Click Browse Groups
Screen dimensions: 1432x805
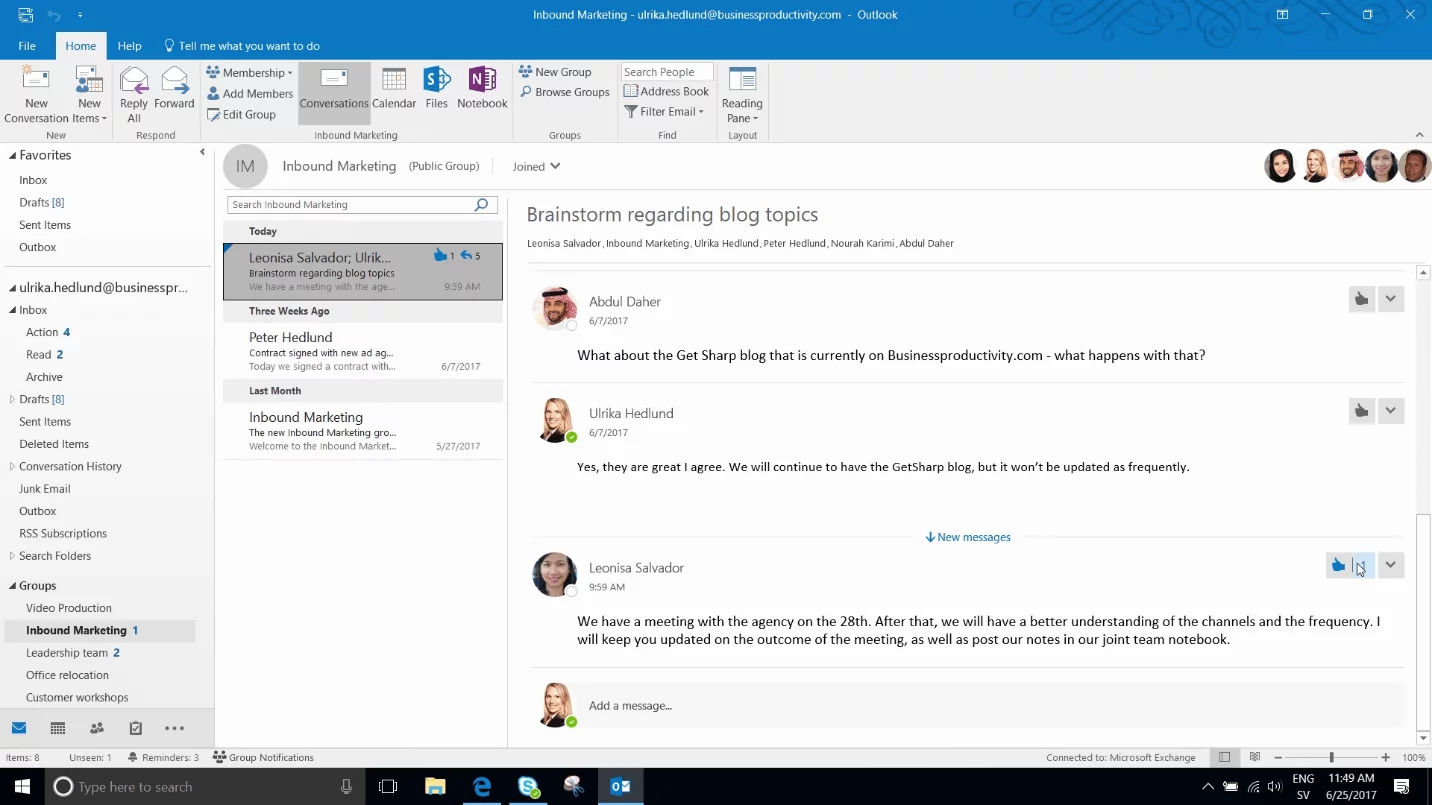pos(564,92)
